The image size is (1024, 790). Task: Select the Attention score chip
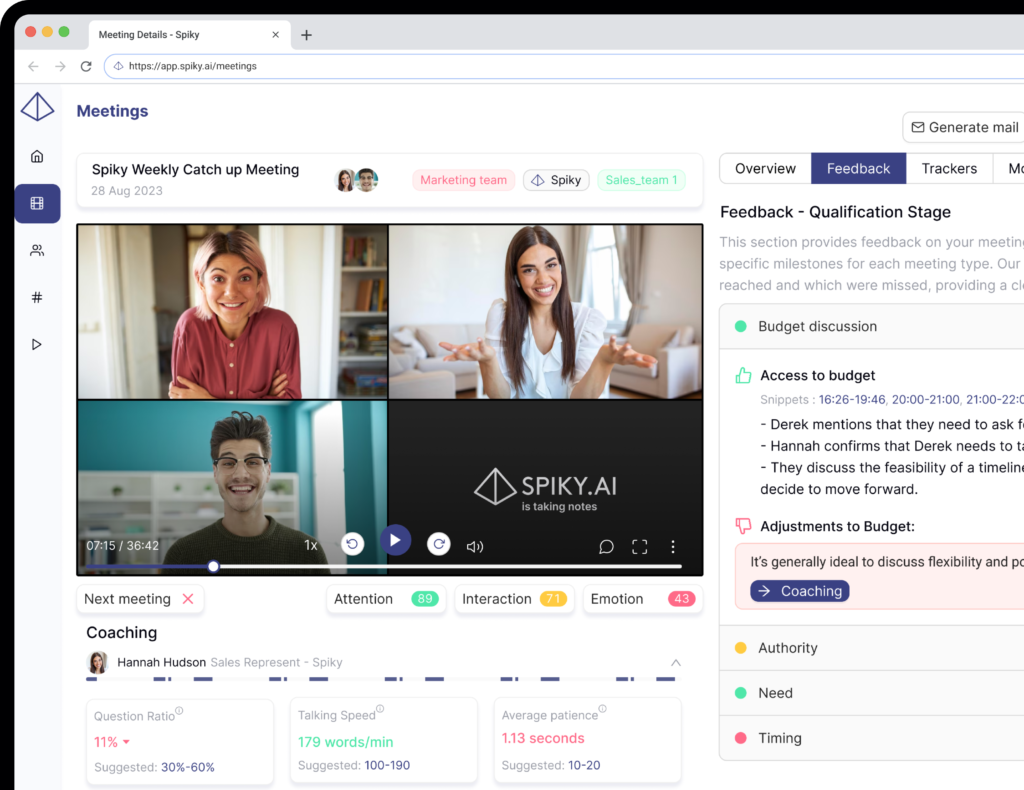[386, 599]
